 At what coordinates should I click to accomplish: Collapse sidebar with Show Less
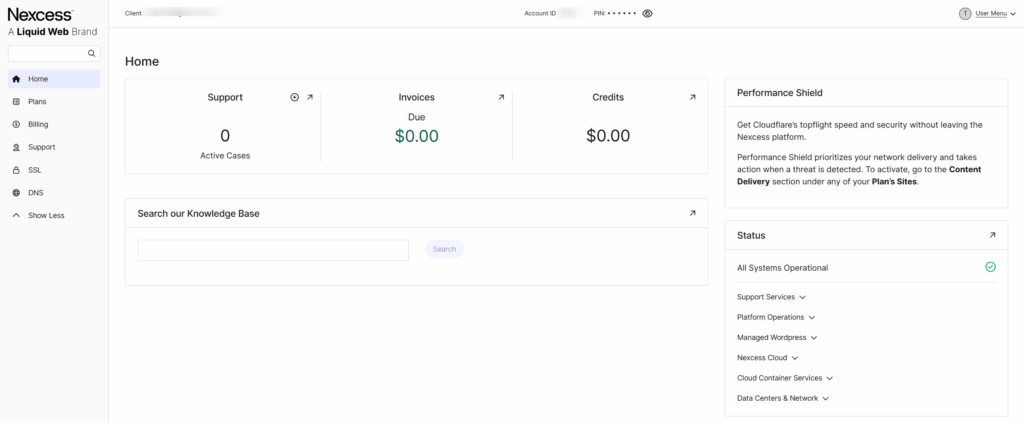coord(46,215)
